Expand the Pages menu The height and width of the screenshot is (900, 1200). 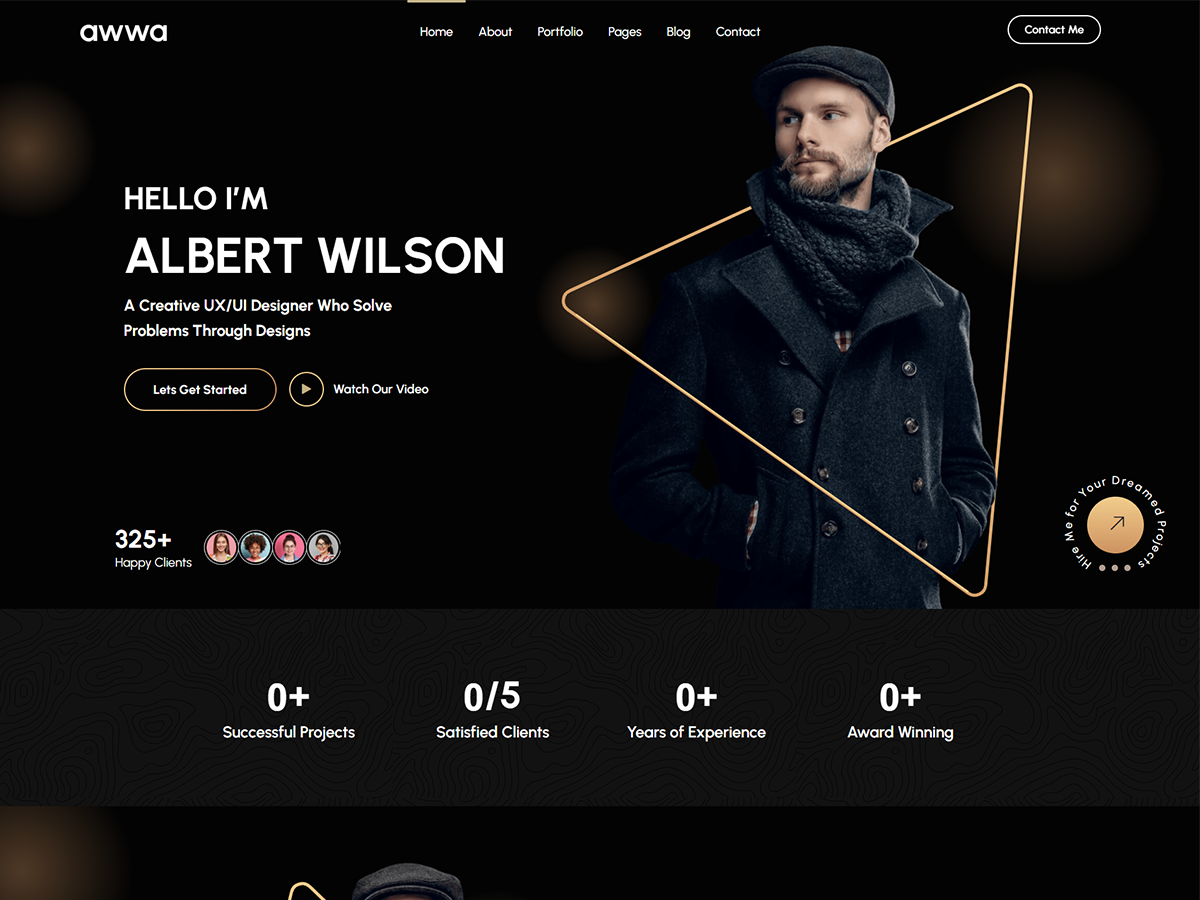[625, 32]
